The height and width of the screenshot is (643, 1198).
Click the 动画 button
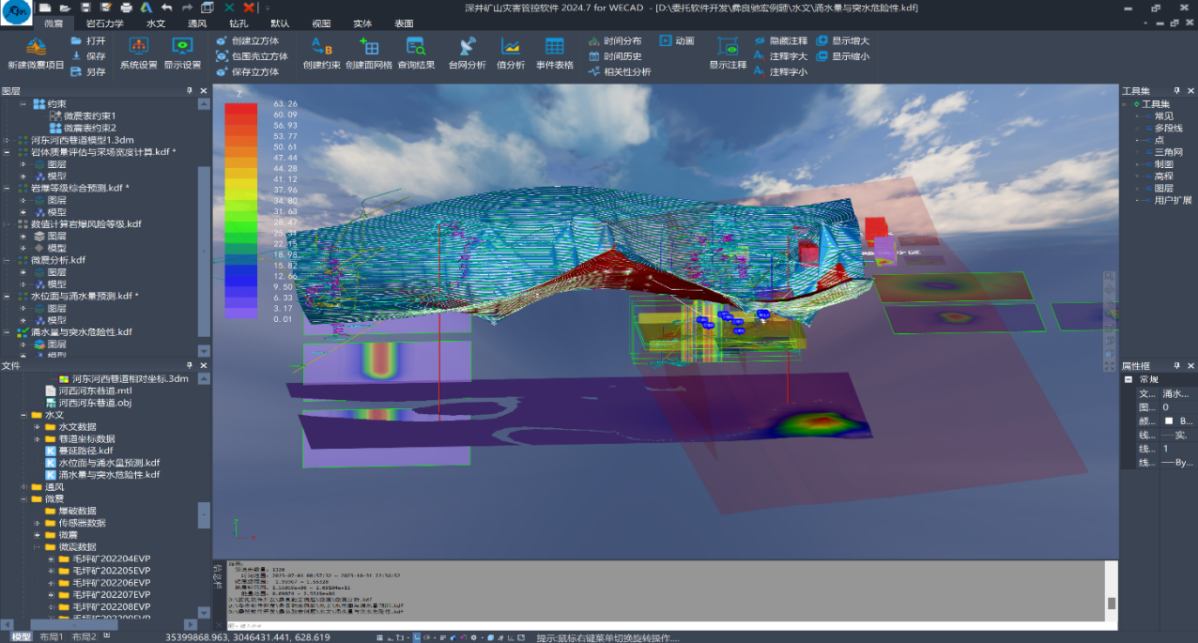pos(677,41)
